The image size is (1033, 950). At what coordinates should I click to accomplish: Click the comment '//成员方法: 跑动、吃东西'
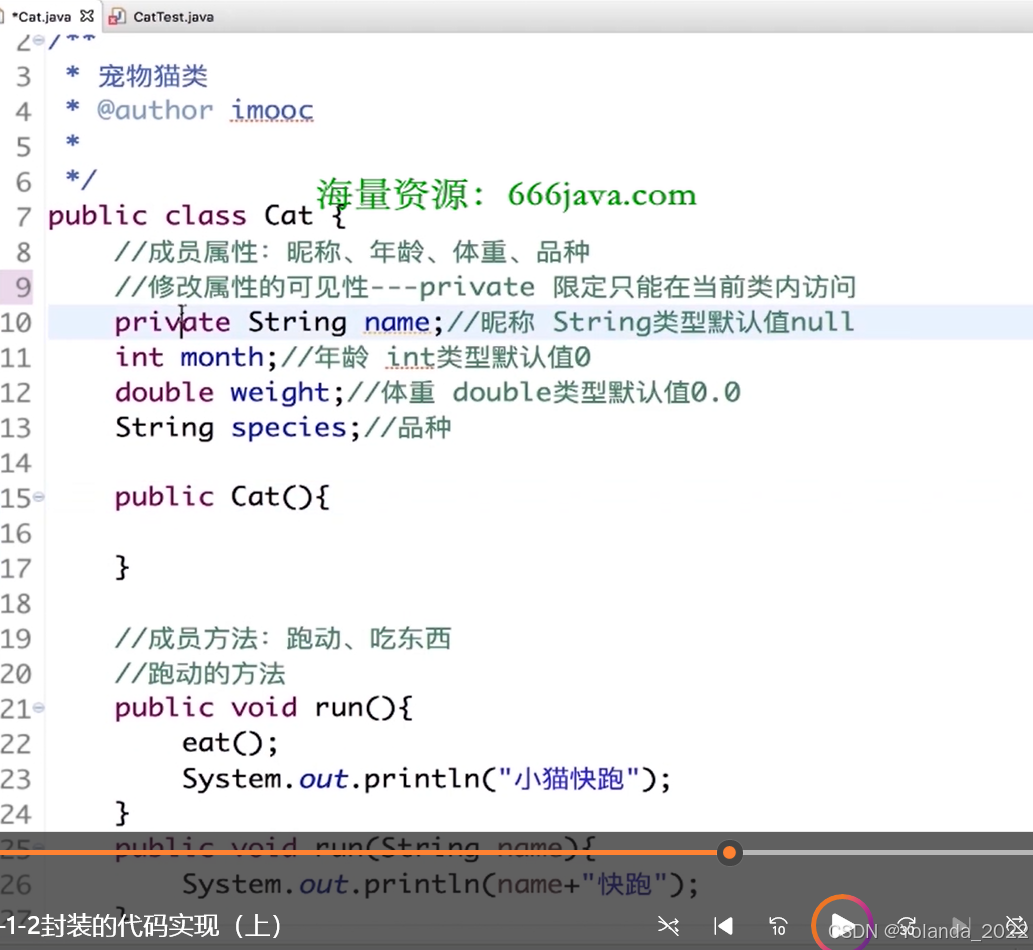(283, 639)
